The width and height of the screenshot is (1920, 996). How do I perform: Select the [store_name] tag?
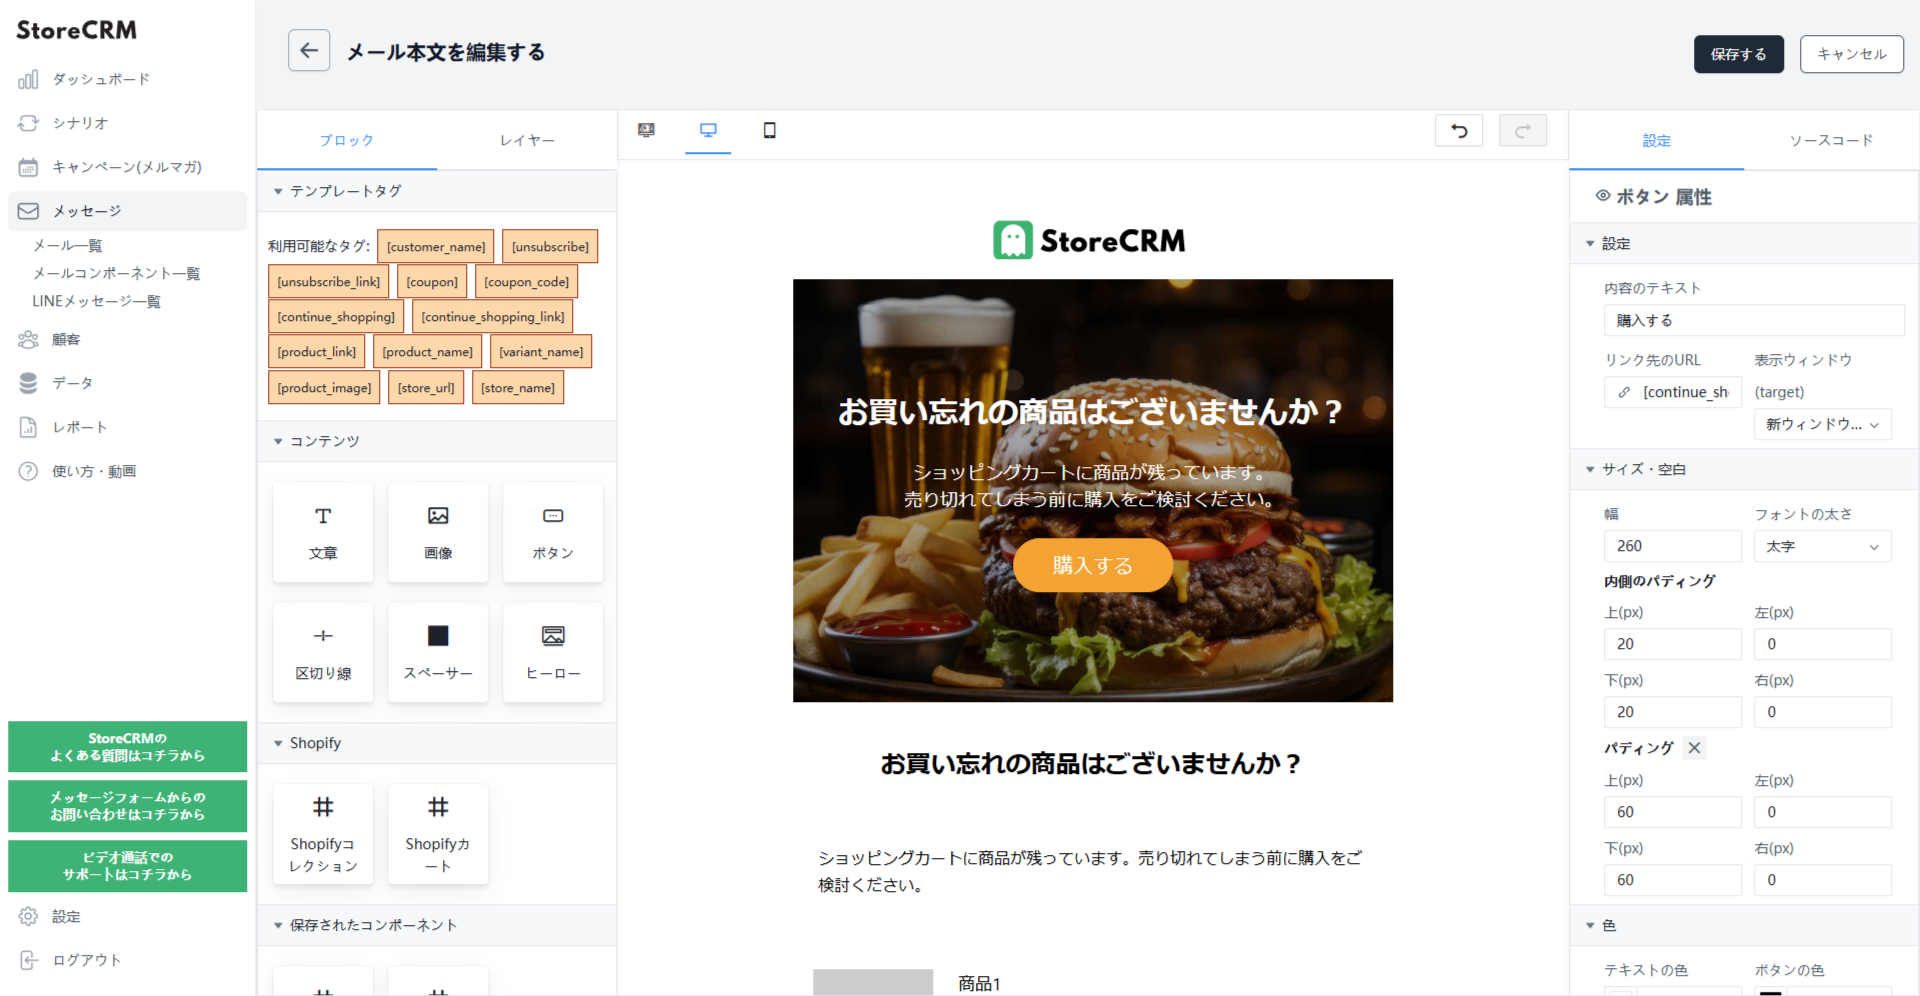[x=518, y=388]
